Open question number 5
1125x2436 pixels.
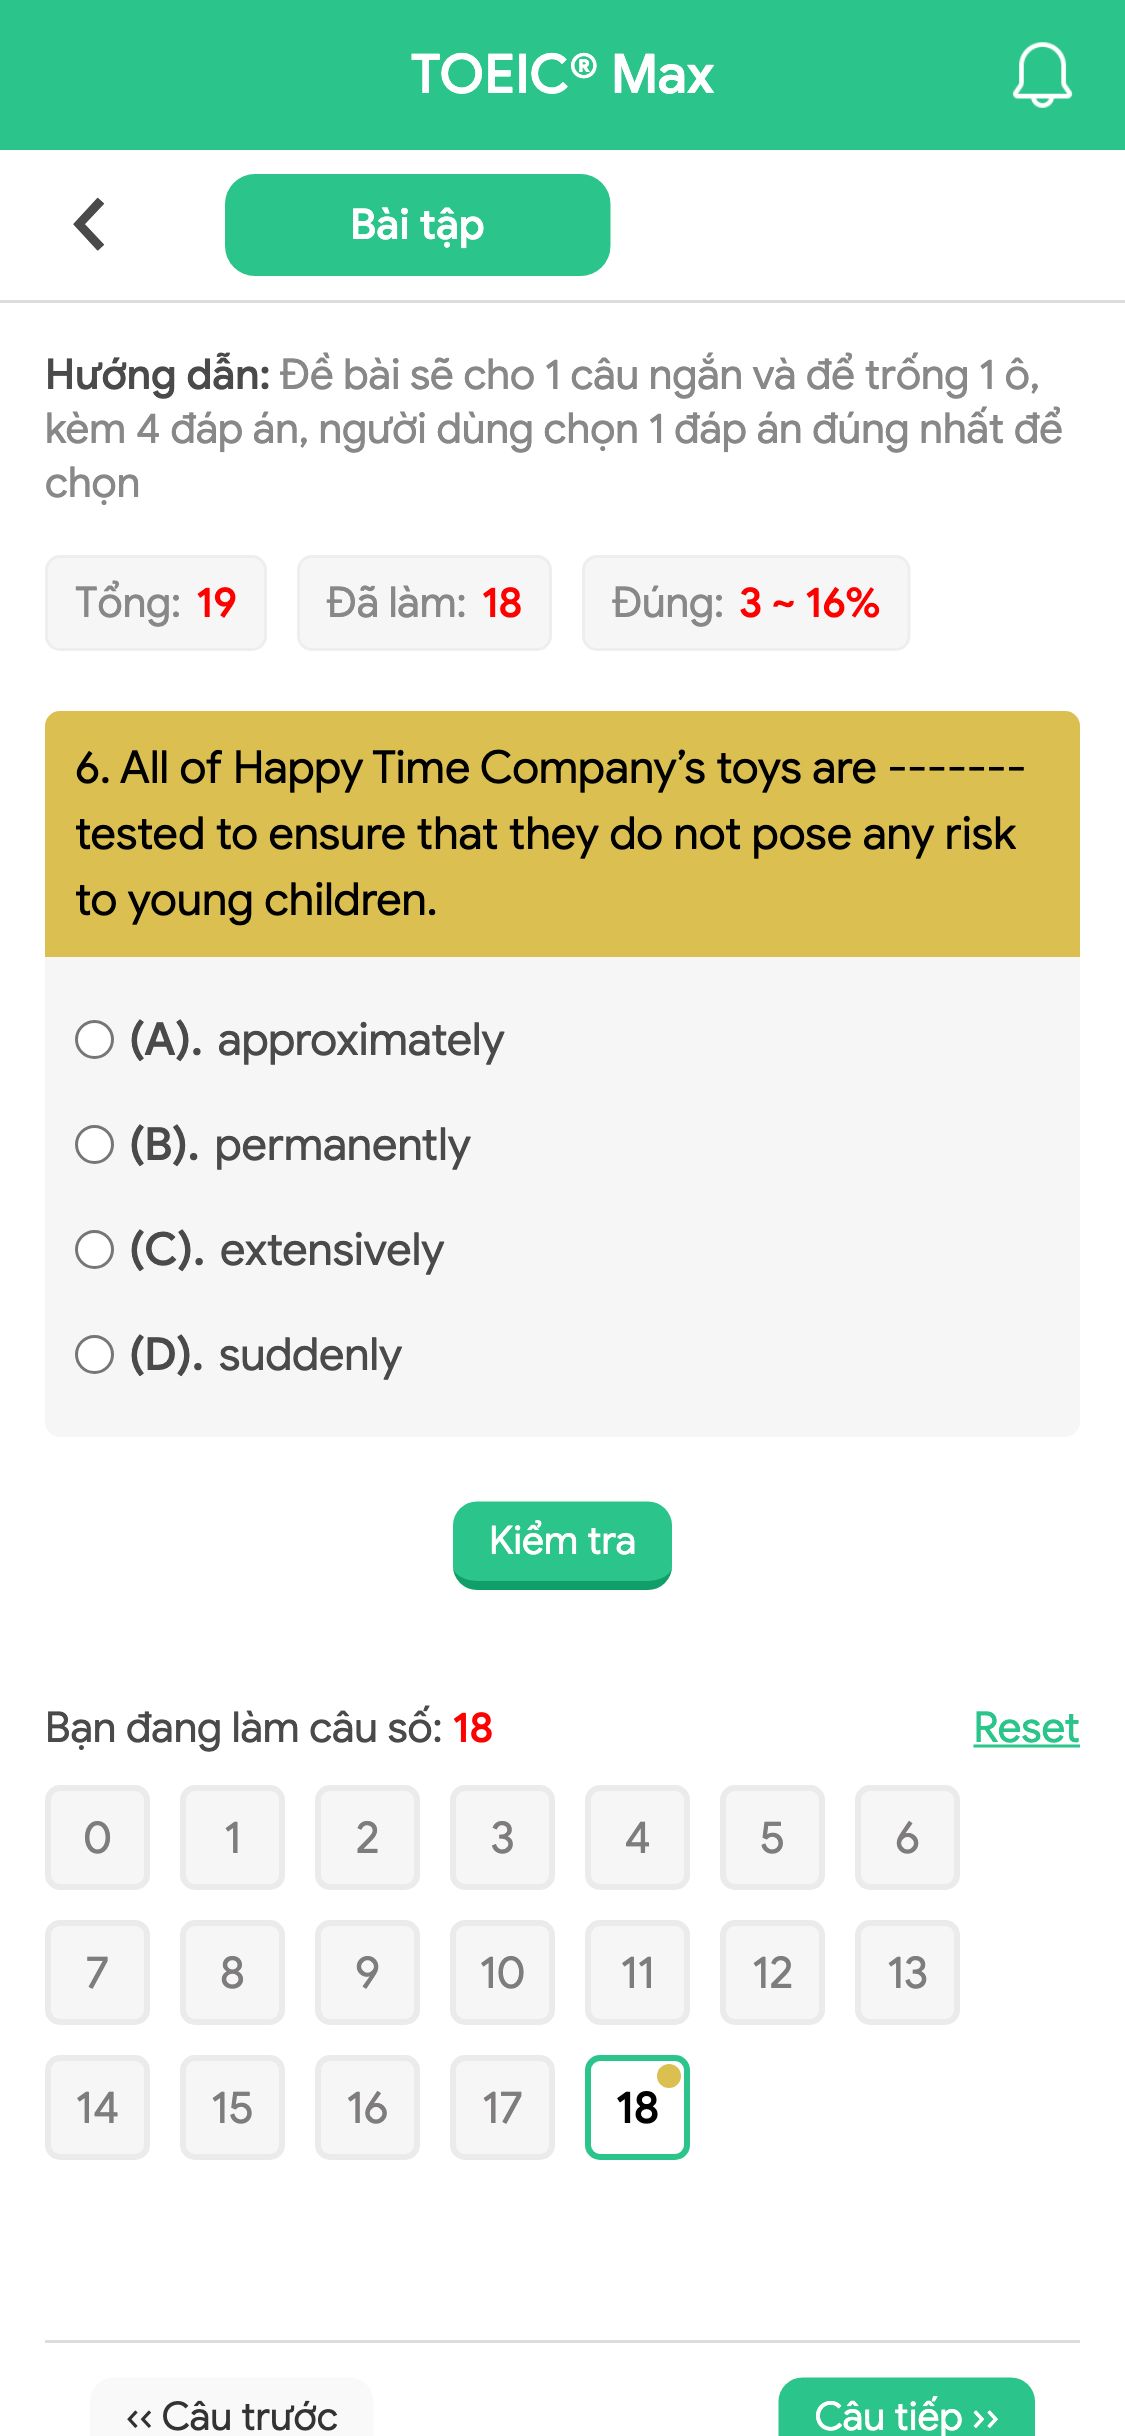click(x=772, y=1838)
